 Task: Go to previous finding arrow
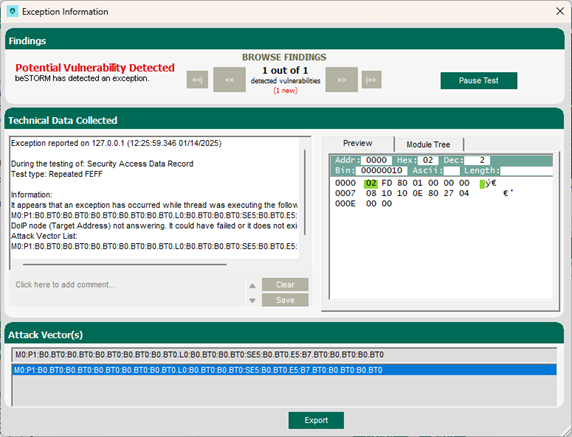pos(229,80)
